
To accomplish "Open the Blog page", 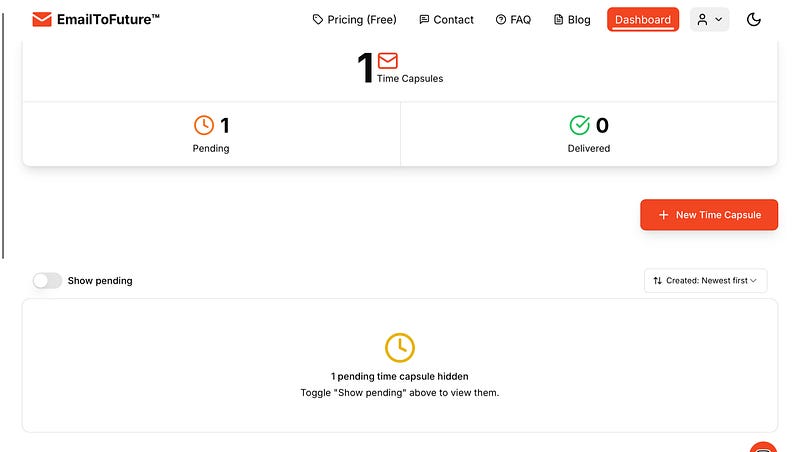I will [x=572, y=19].
